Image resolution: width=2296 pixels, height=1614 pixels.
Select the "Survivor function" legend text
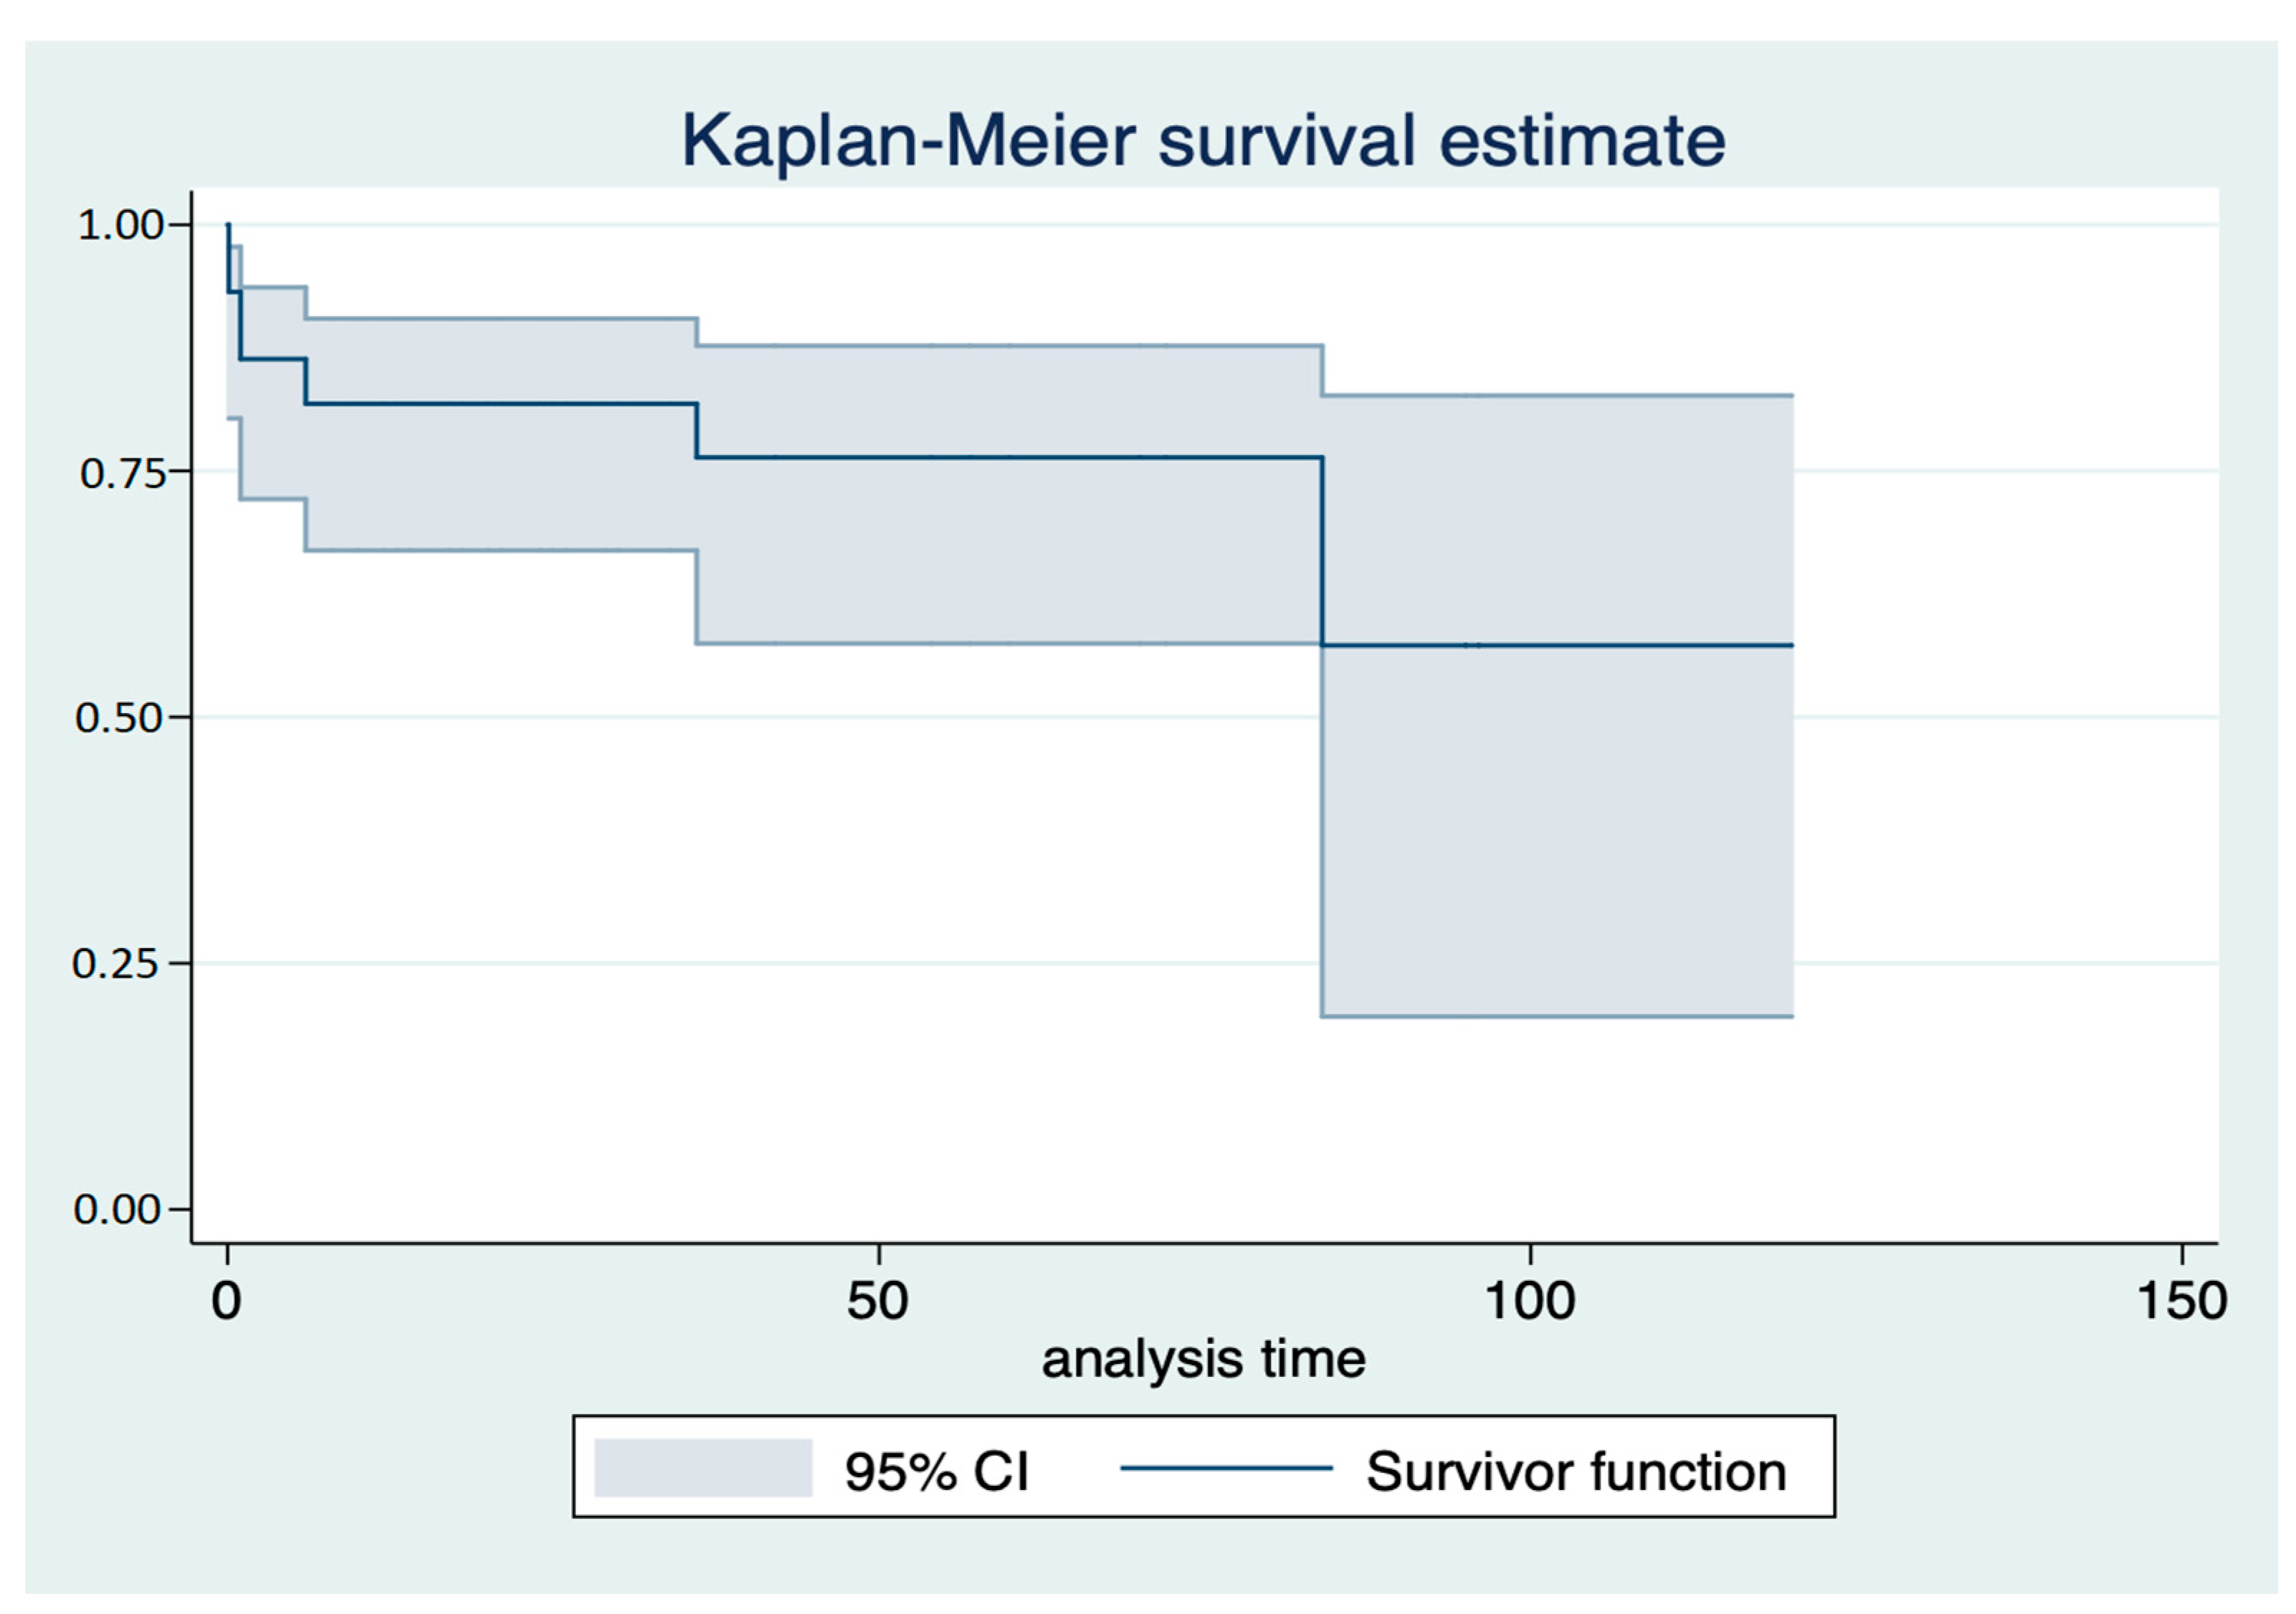[1576, 1472]
